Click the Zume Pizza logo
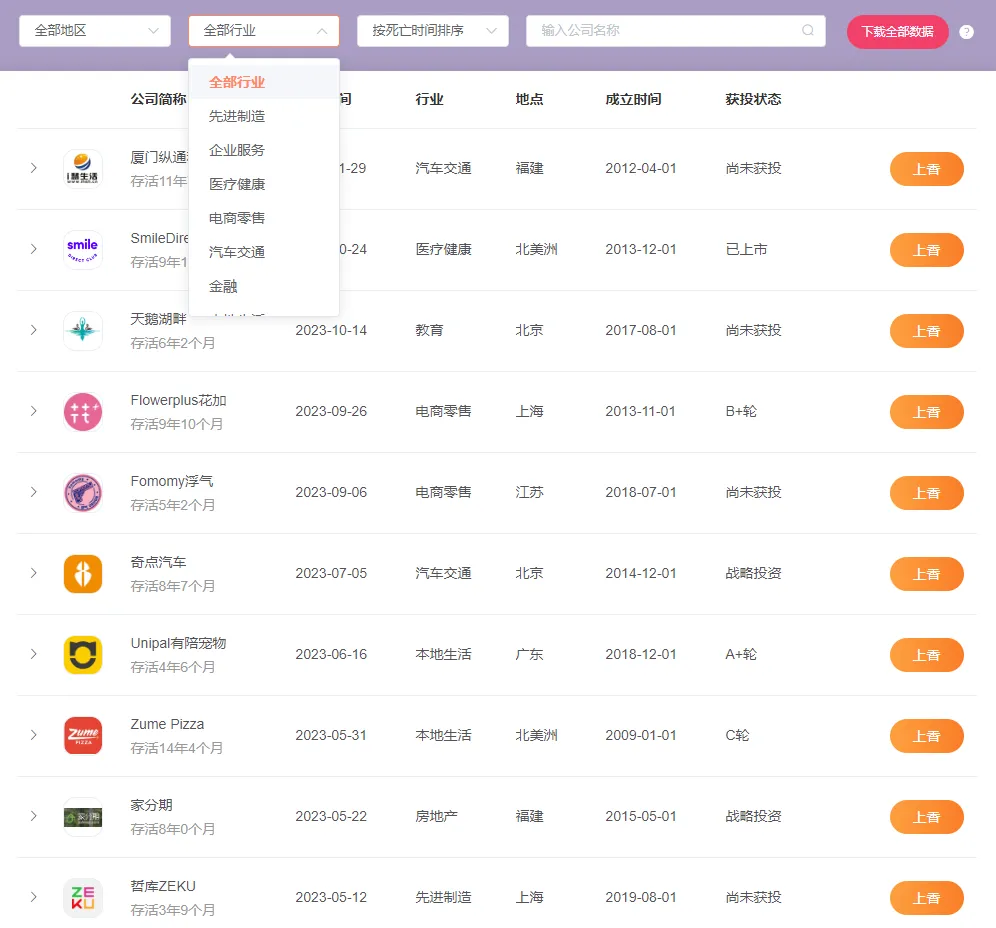The width and height of the screenshot is (996, 928). [83, 735]
